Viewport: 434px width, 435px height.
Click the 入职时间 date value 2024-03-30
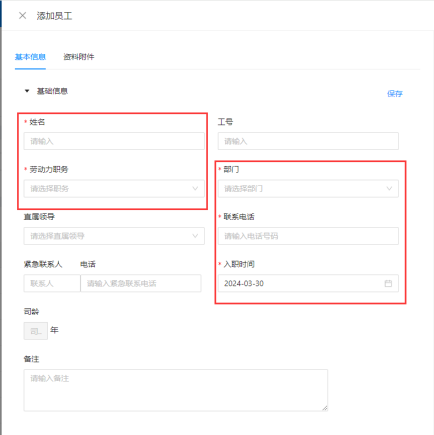(244, 283)
